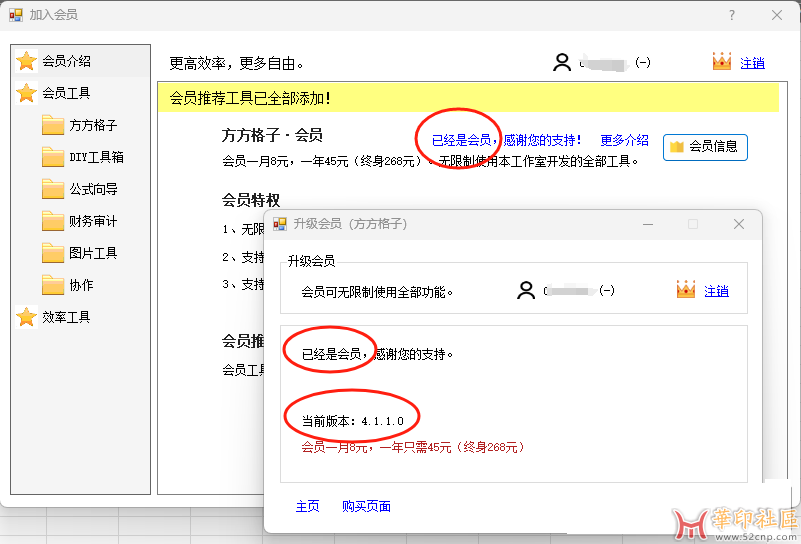This screenshot has width=801, height=544.
Task: Click the 已经是会员,感谢您的支持! blue text
Action: click(506, 140)
